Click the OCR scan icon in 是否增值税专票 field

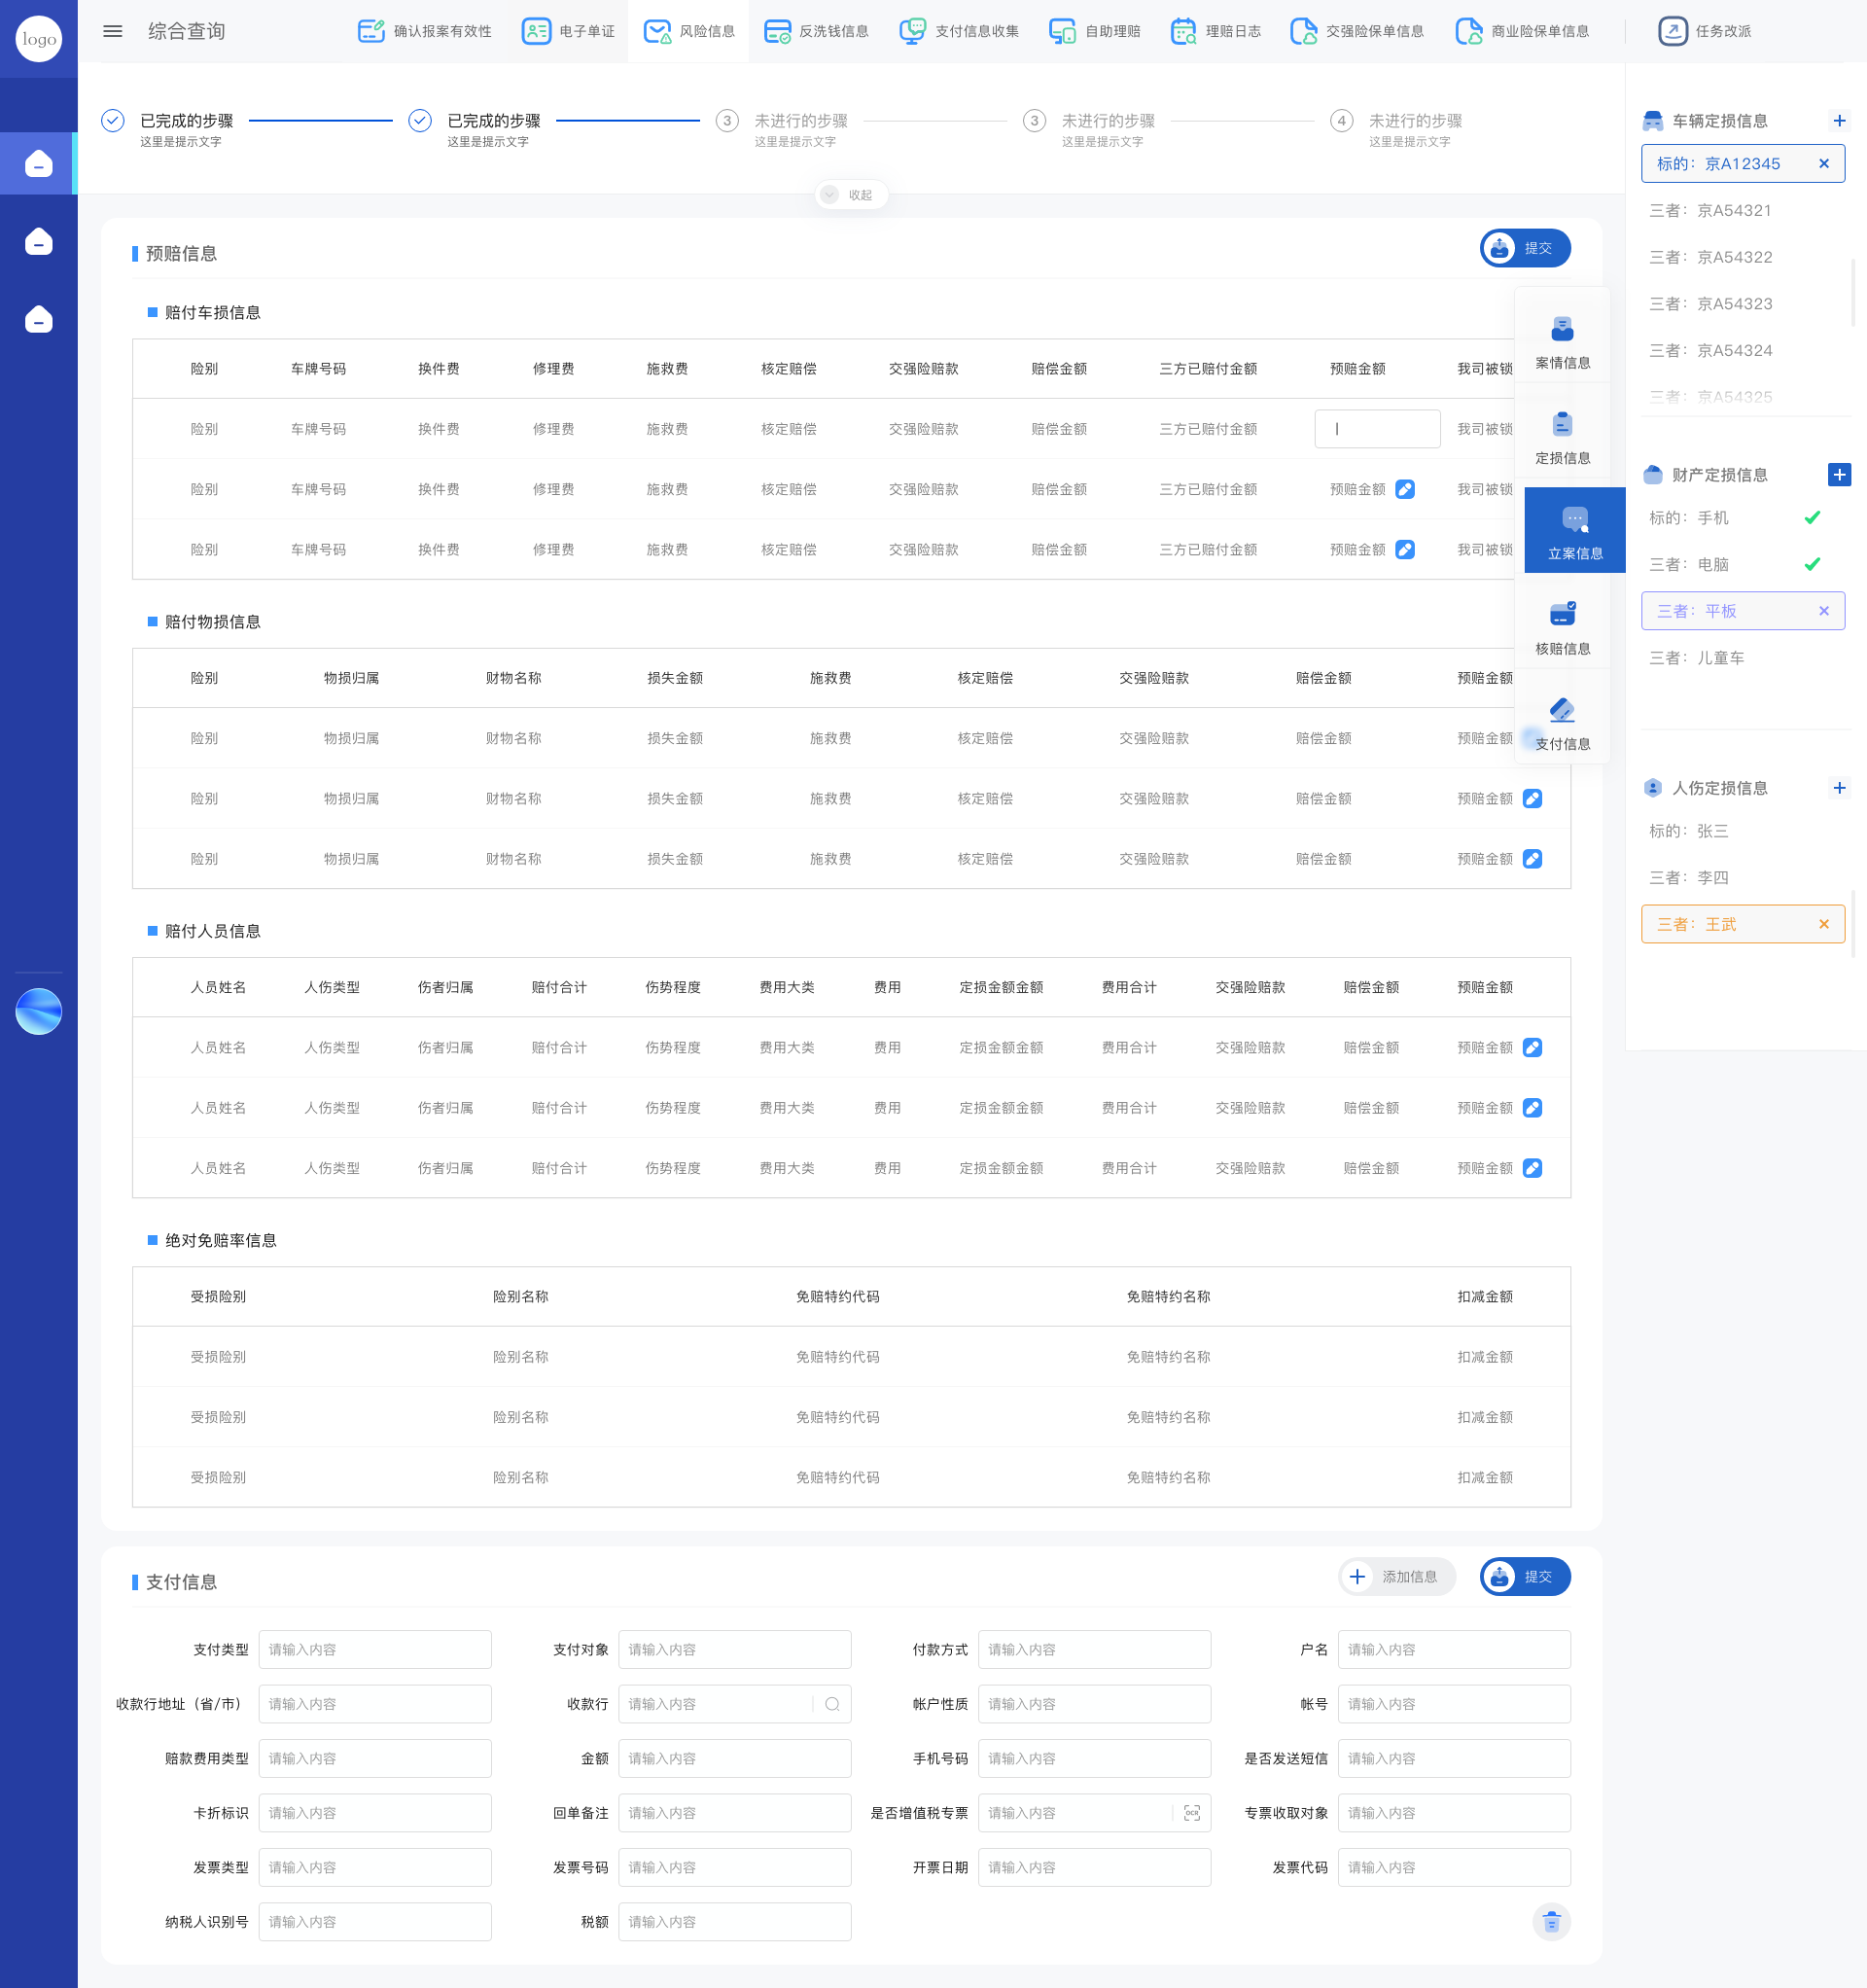(1192, 1813)
